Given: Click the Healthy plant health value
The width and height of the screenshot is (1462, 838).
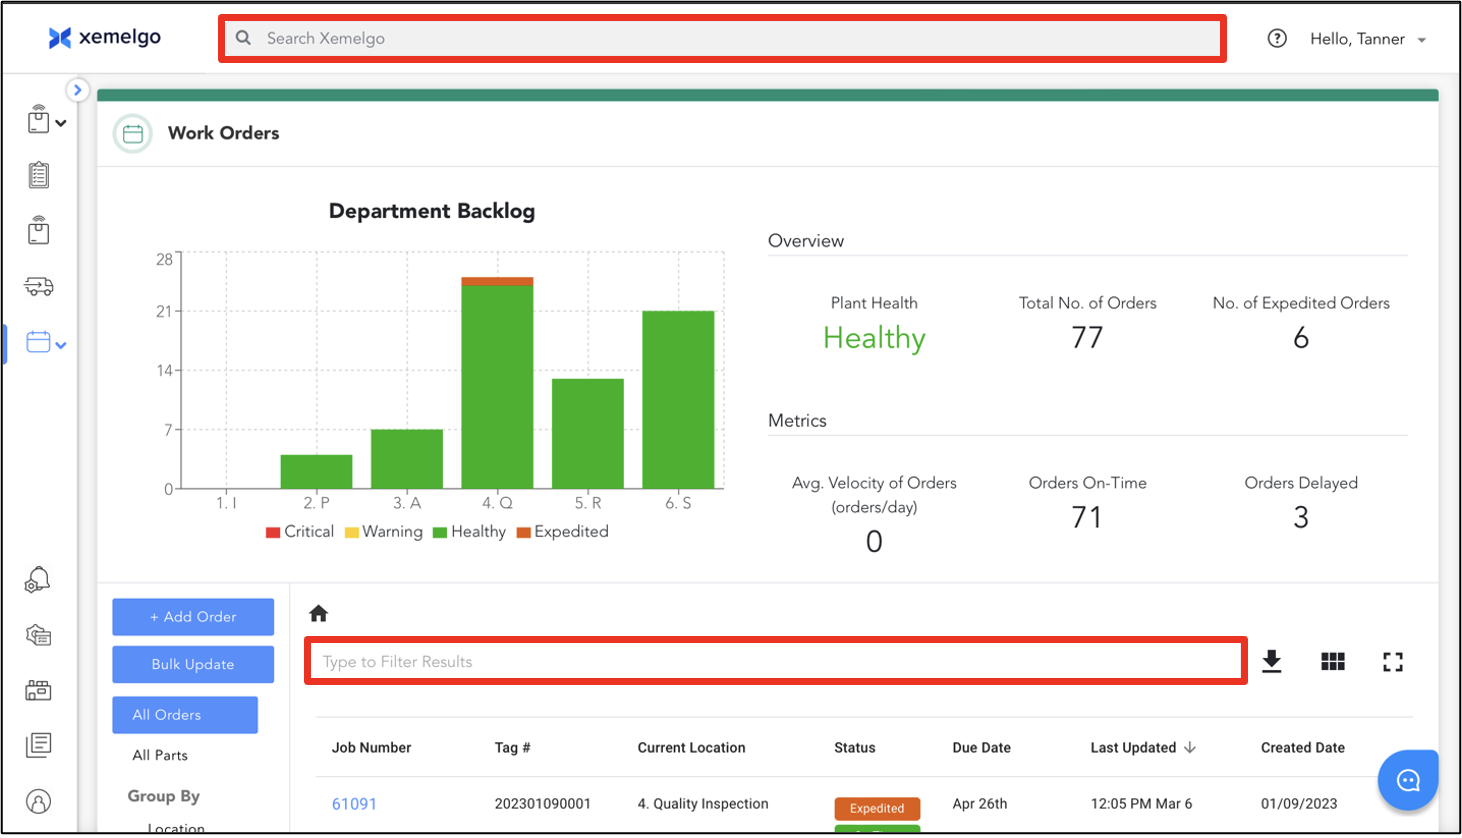Looking at the screenshot, I should [x=874, y=338].
